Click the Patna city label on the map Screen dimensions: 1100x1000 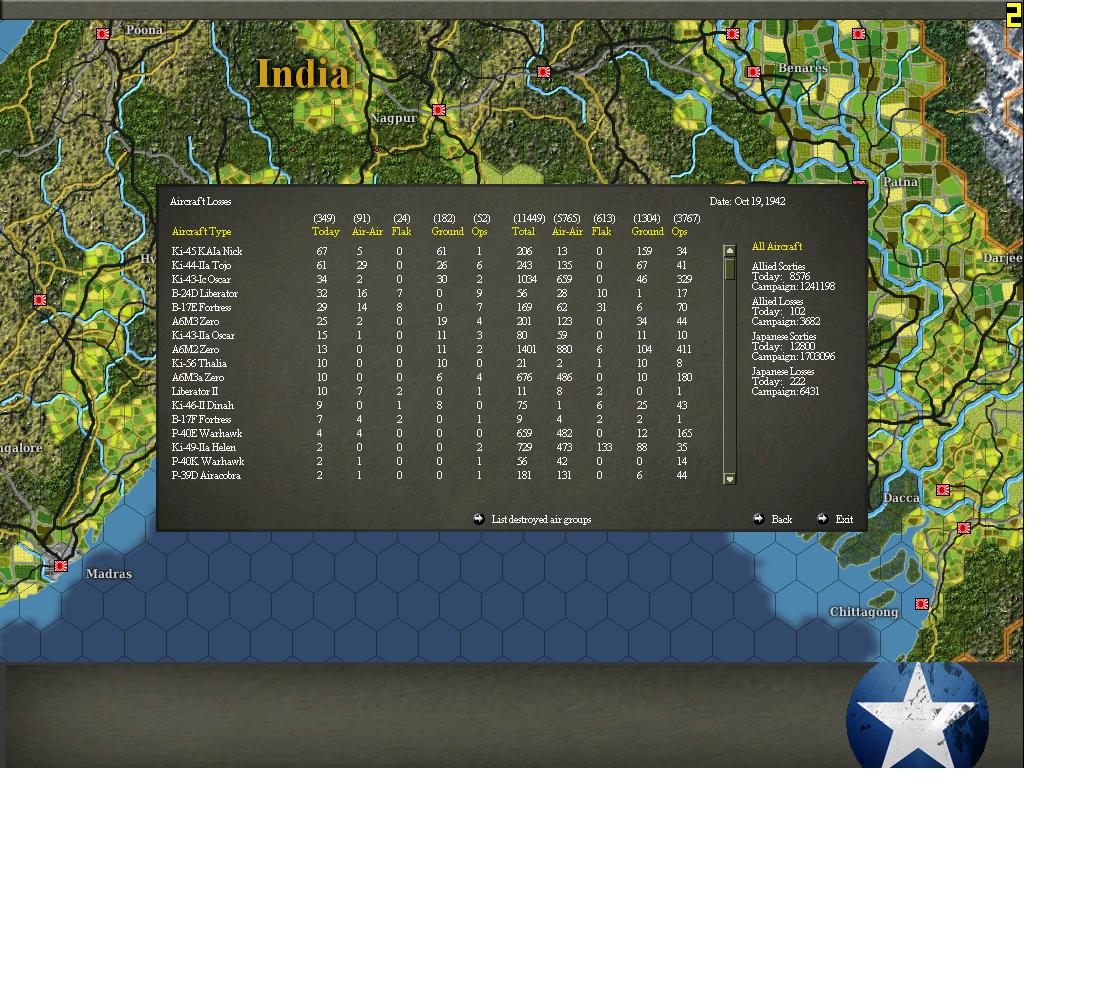point(900,182)
